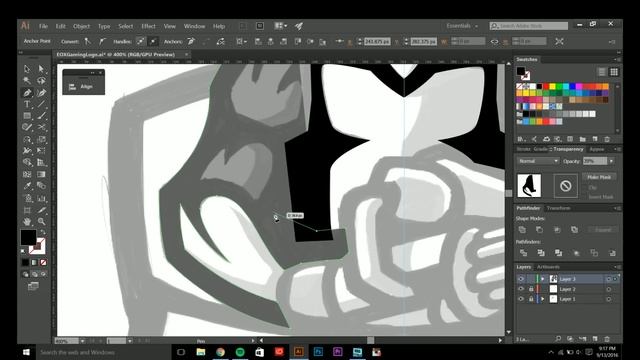Delete selection in Layers panel
The image size is (640, 360).
tap(607, 339)
